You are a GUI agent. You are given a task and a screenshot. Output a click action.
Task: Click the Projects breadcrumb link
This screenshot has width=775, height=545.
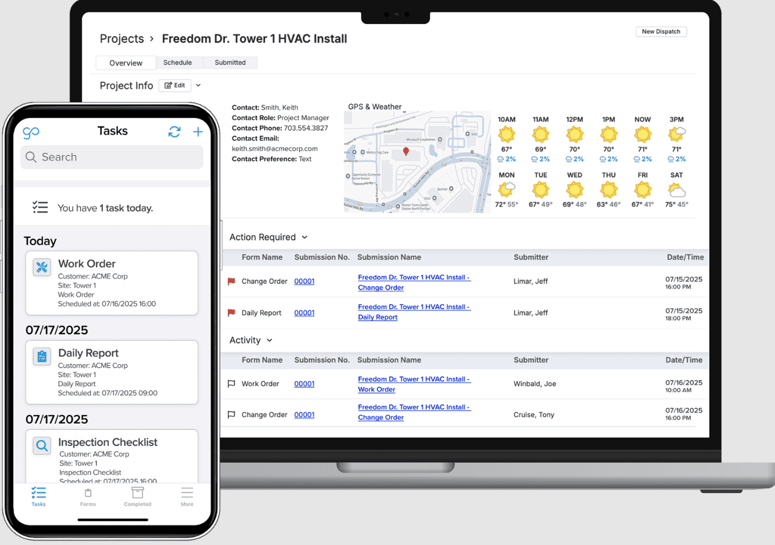pyautogui.click(x=122, y=39)
